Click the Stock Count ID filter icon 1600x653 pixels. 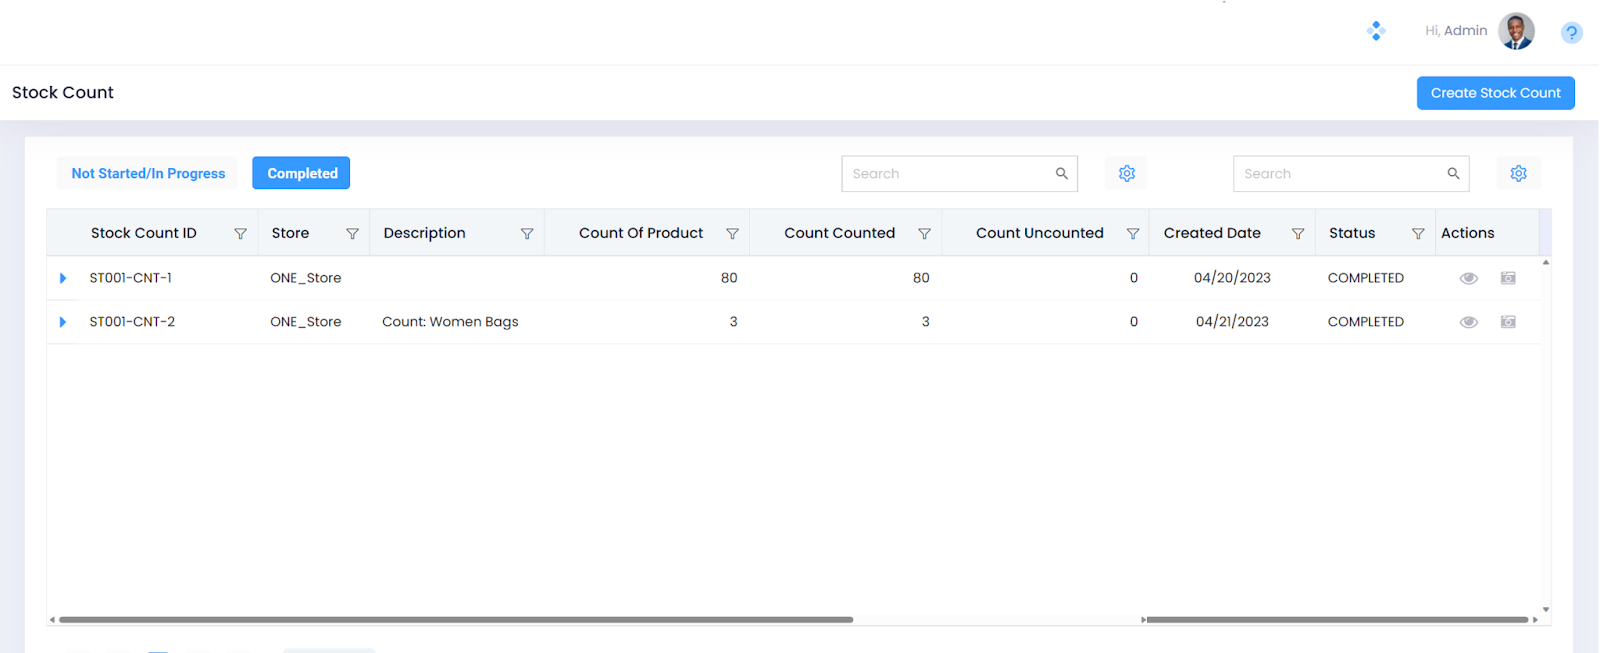[240, 234]
